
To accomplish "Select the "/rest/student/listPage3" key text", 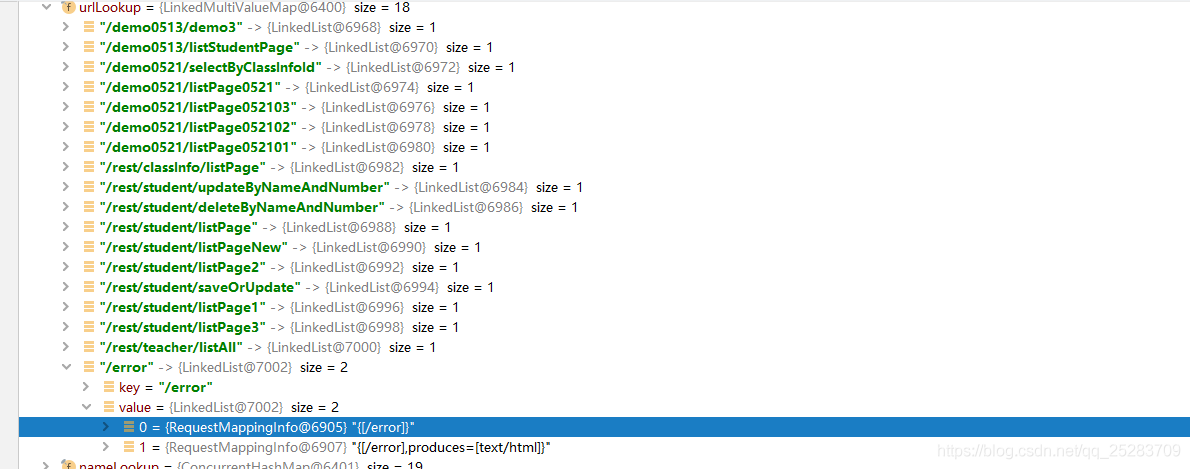I will point(182,327).
